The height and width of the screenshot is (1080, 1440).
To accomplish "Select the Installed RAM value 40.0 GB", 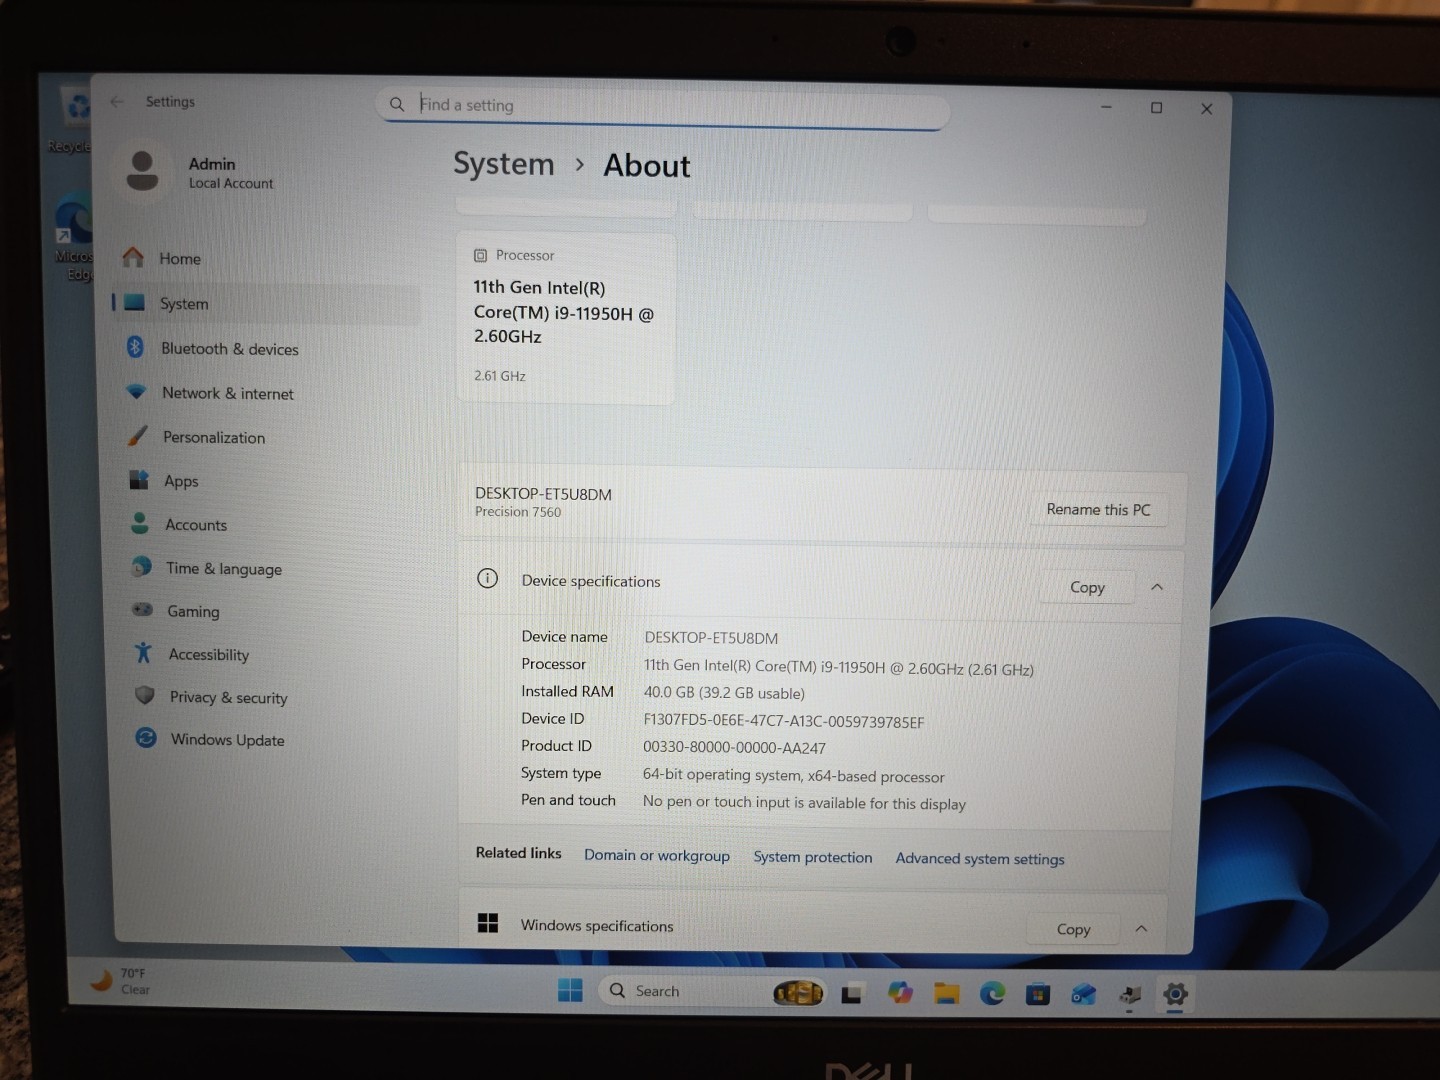I will click(724, 693).
